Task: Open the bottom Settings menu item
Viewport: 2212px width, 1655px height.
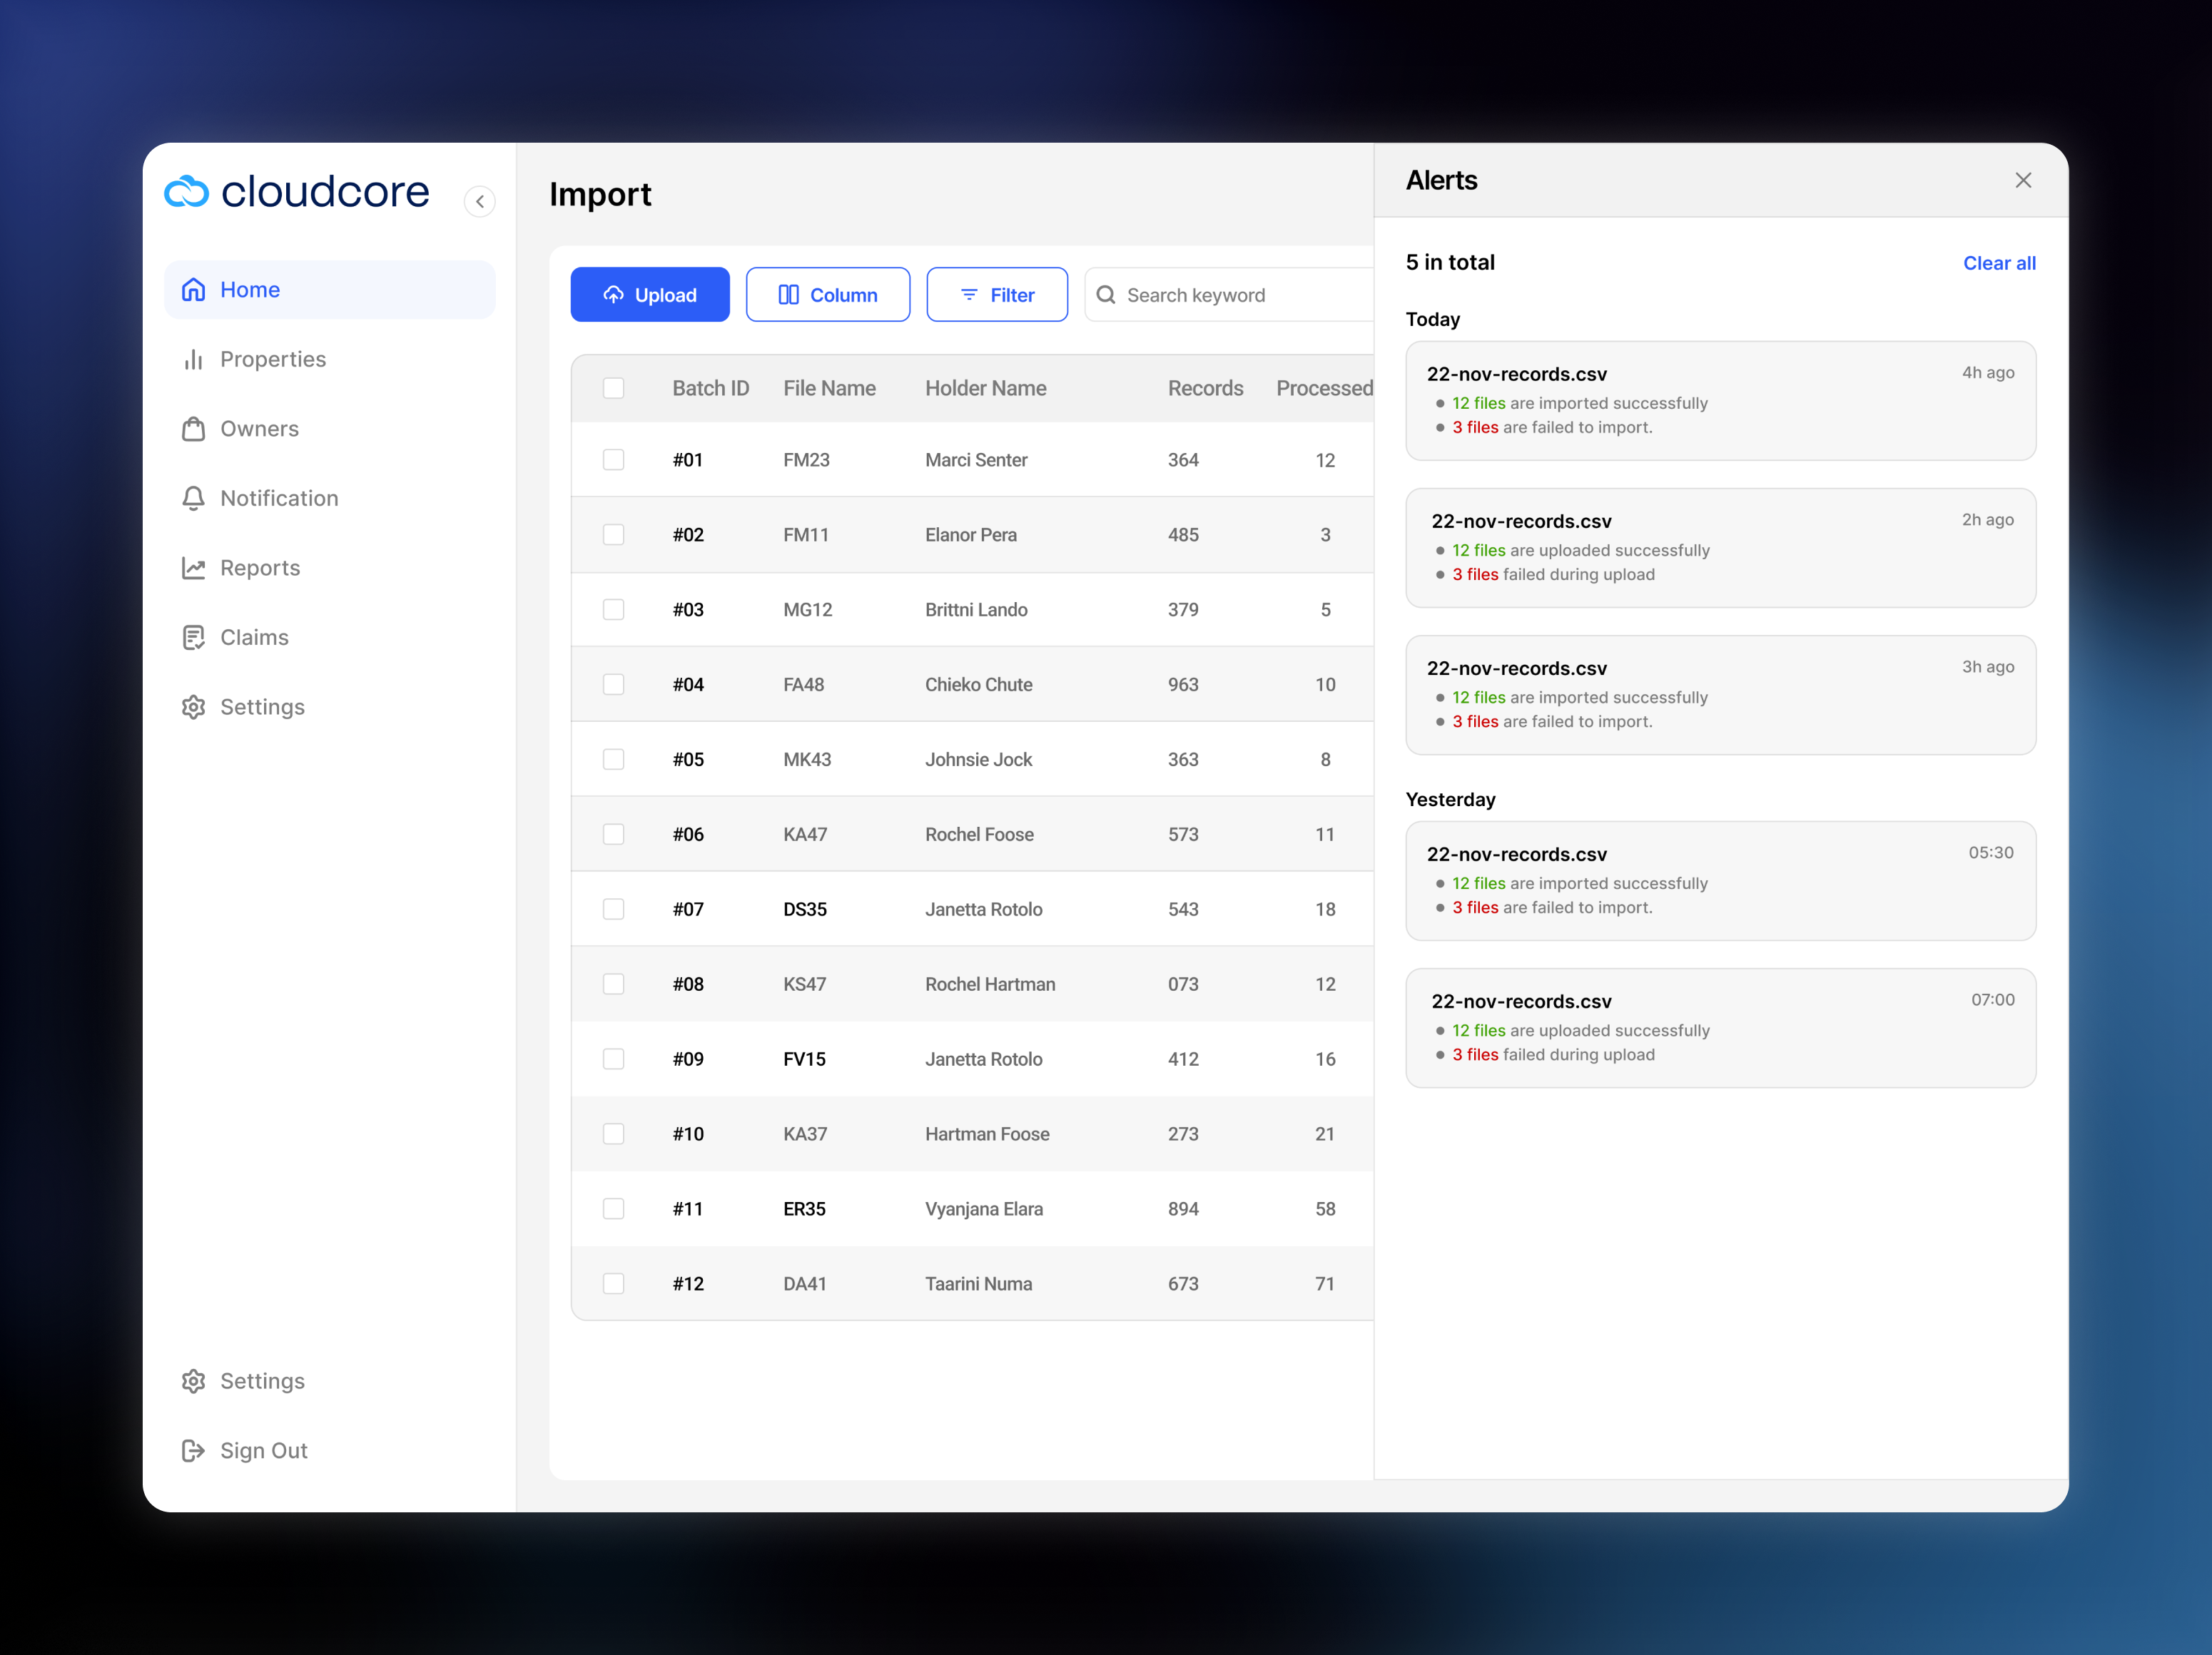Action: 262,1381
